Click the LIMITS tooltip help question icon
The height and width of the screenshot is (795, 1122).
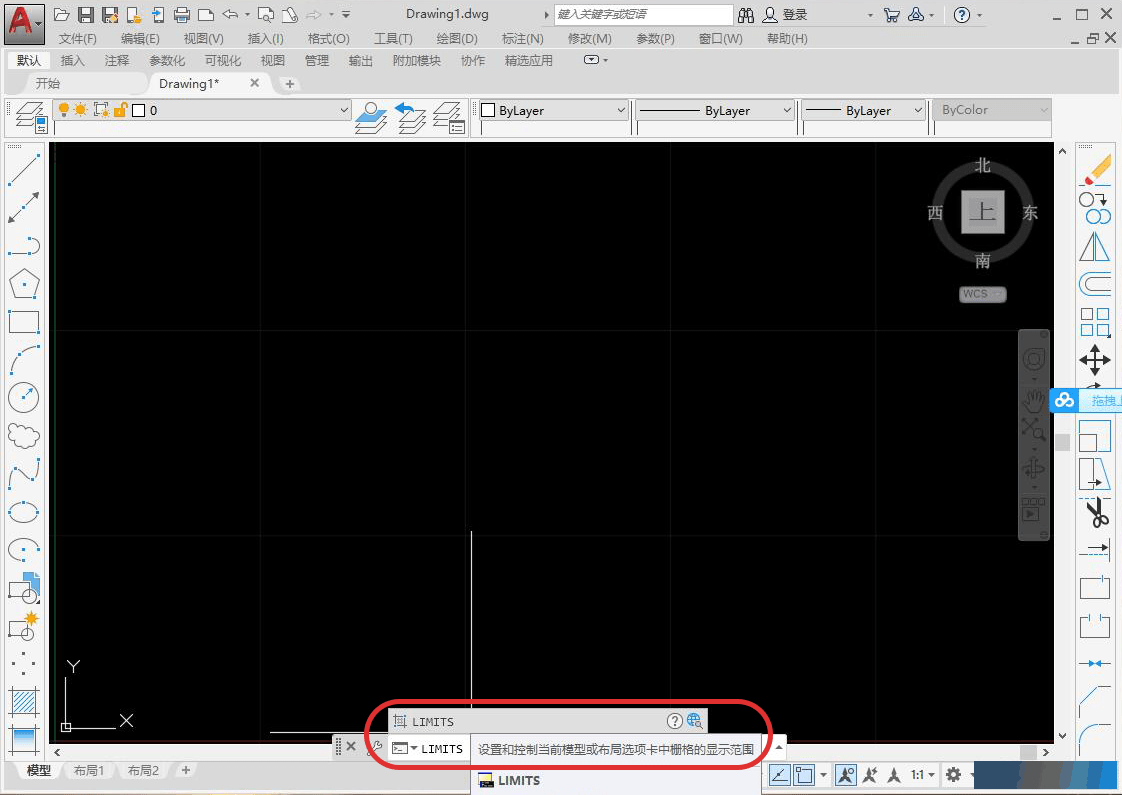click(x=674, y=721)
